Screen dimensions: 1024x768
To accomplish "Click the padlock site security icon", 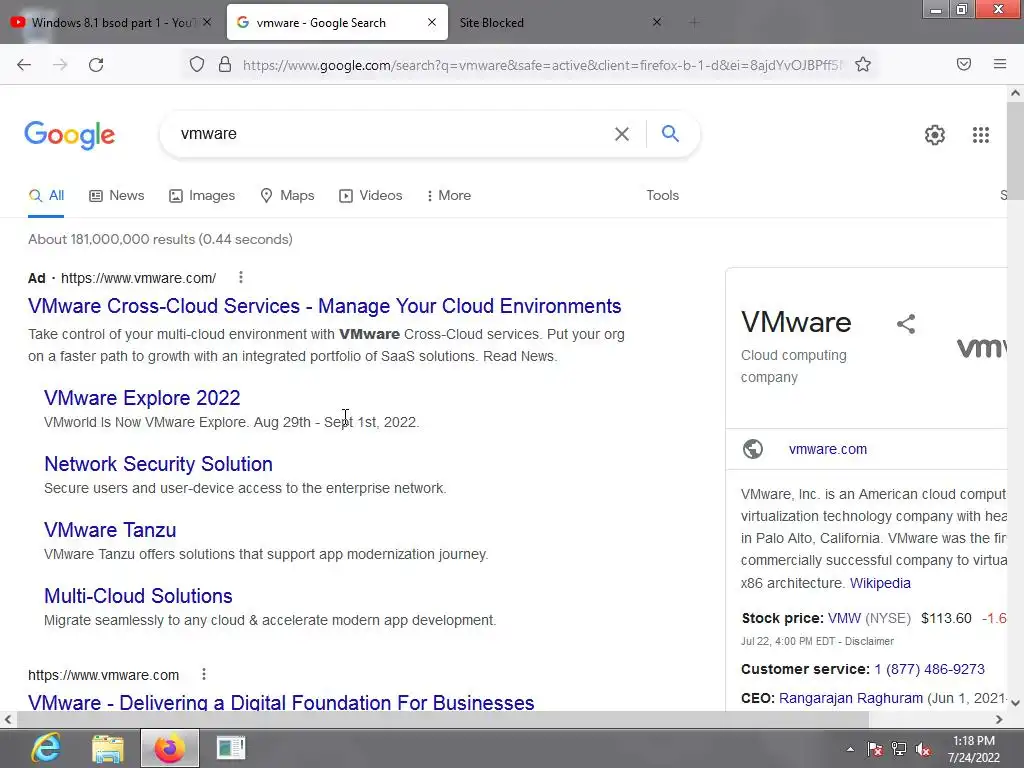I will tap(225, 64).
